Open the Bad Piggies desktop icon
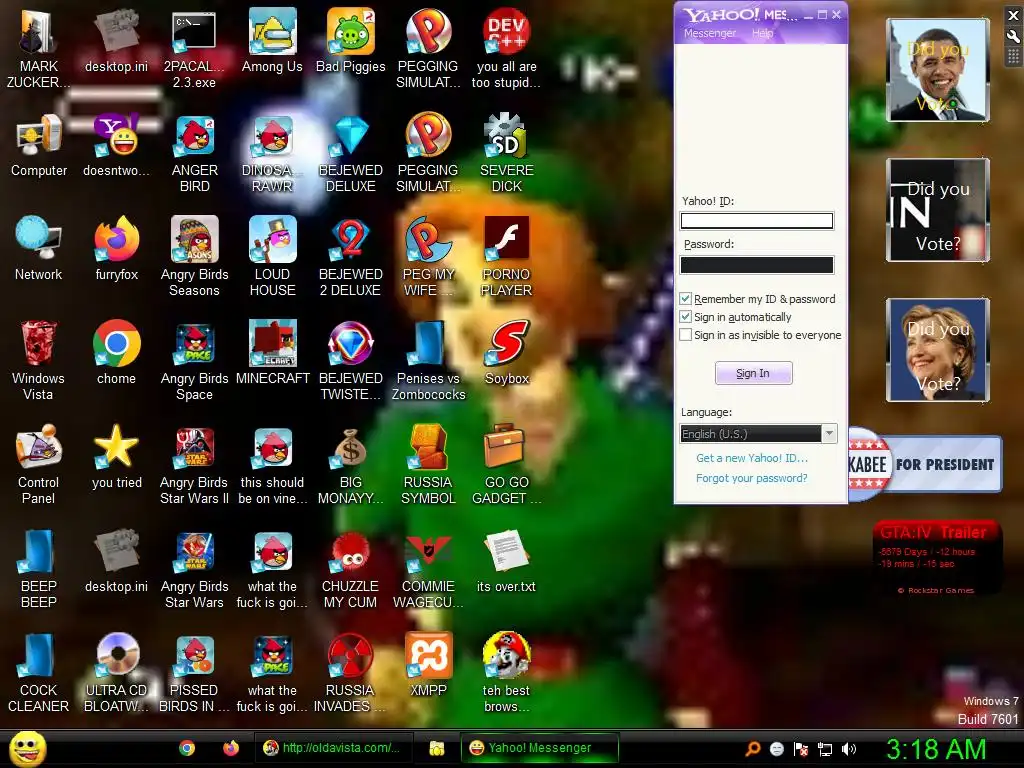This screenshot has width=1024, height=768. click(x=351, y=41)
